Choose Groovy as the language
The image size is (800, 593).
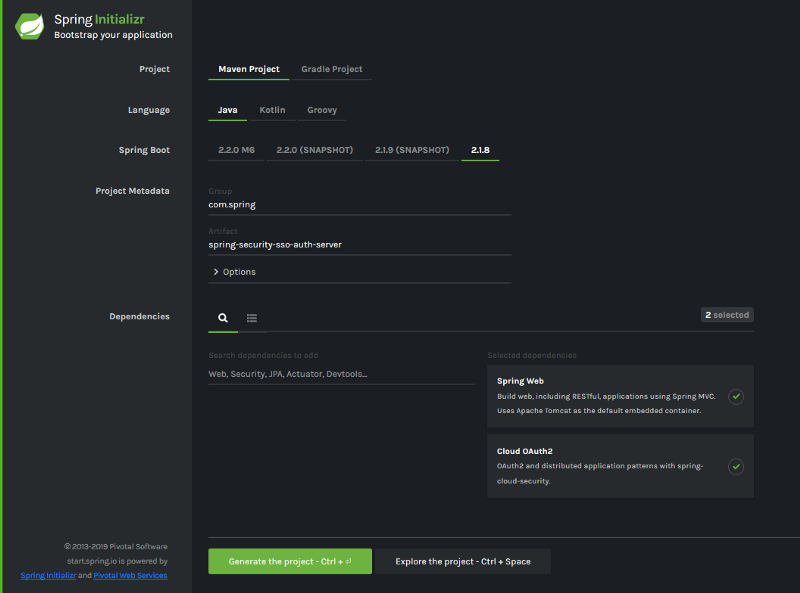pos(322,110)
